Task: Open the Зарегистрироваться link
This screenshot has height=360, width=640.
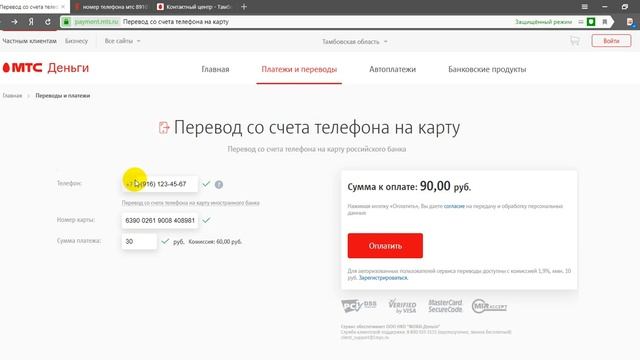Action: pos(383,278)
